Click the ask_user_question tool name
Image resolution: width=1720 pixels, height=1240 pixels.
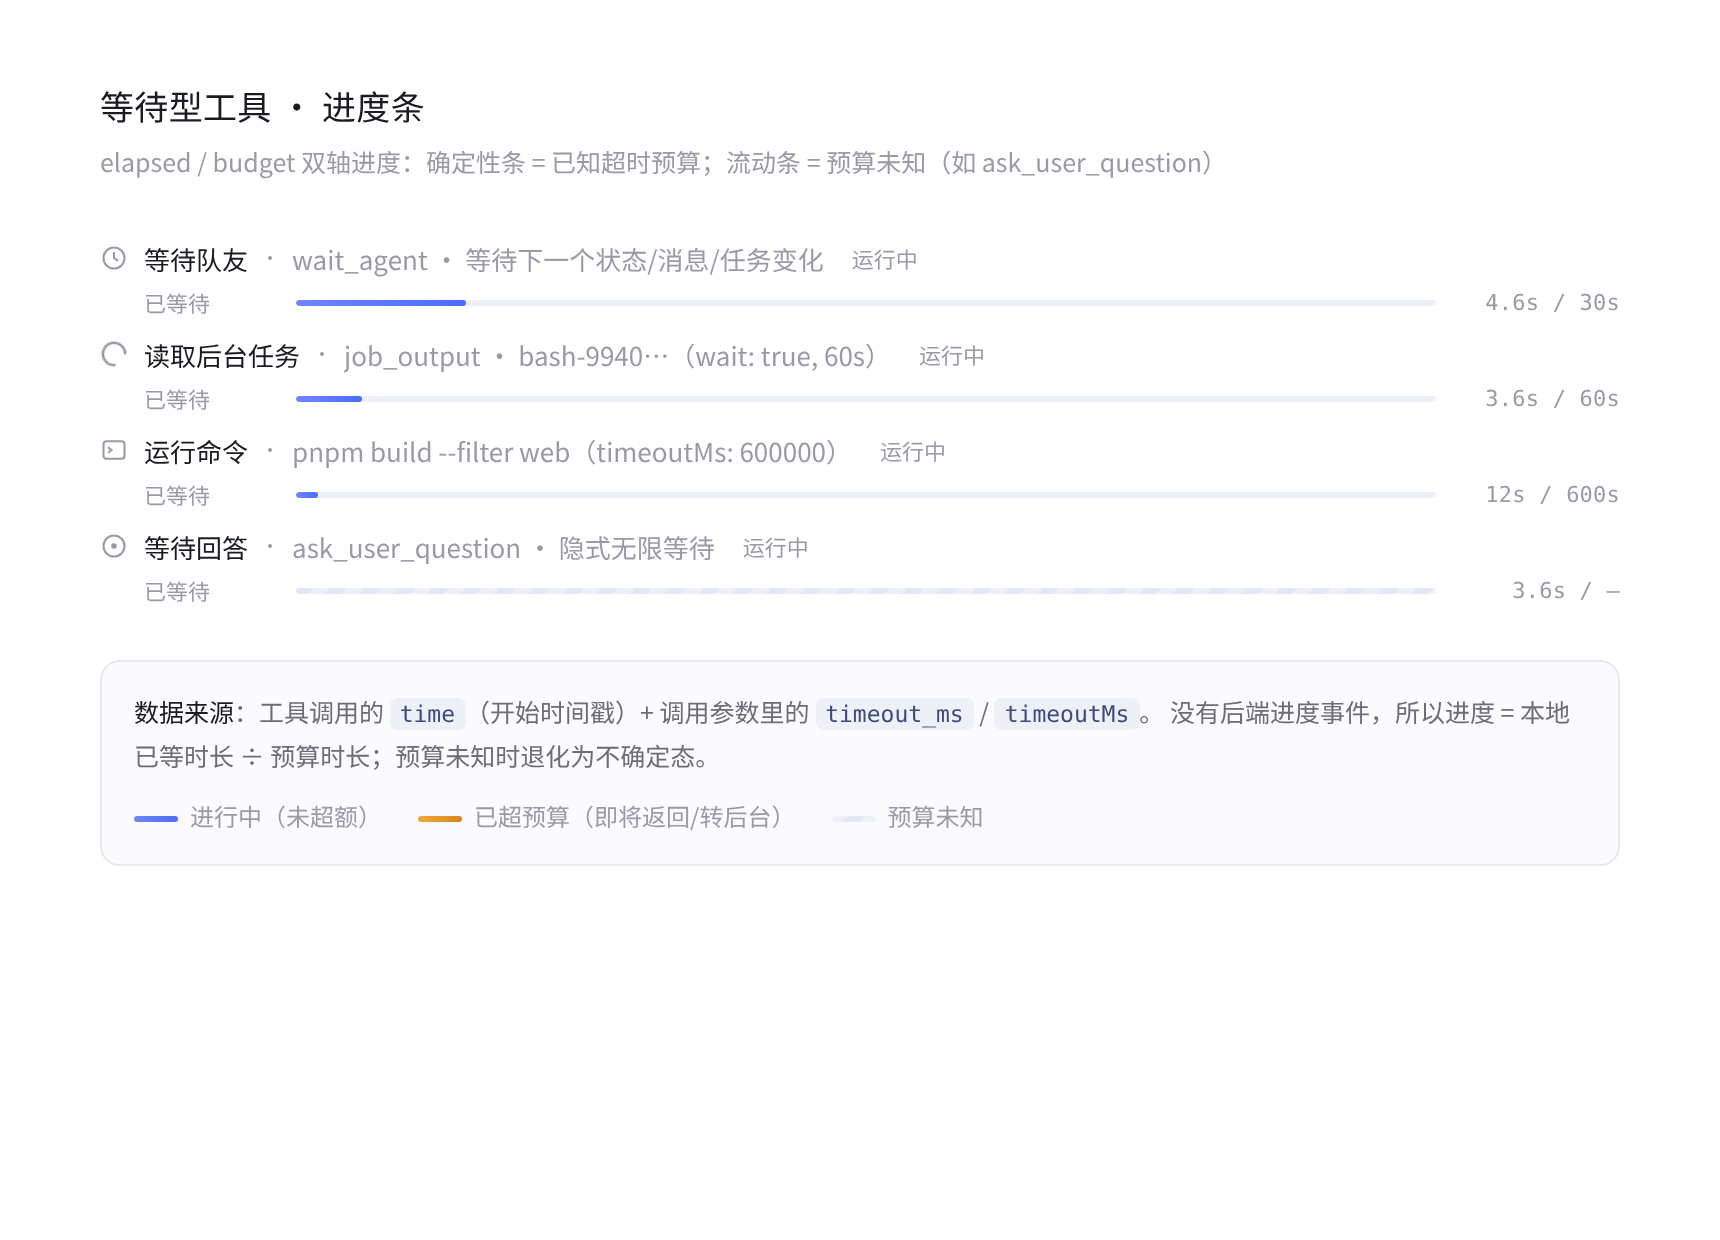pos(406,550)
